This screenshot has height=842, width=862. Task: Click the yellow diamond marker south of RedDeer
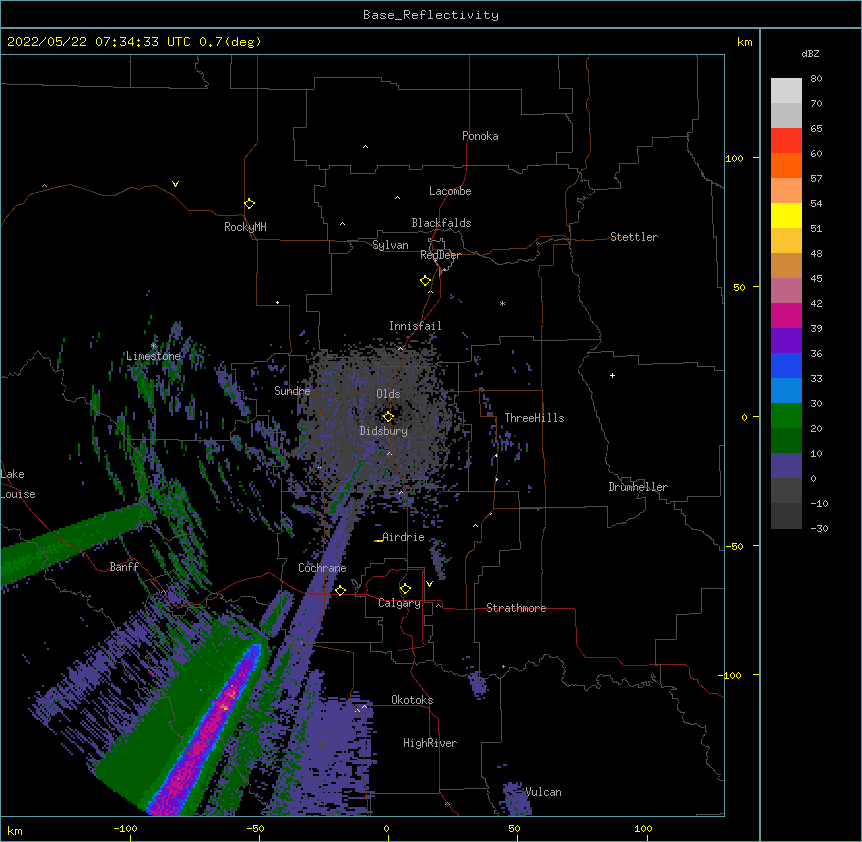point(426,281)
